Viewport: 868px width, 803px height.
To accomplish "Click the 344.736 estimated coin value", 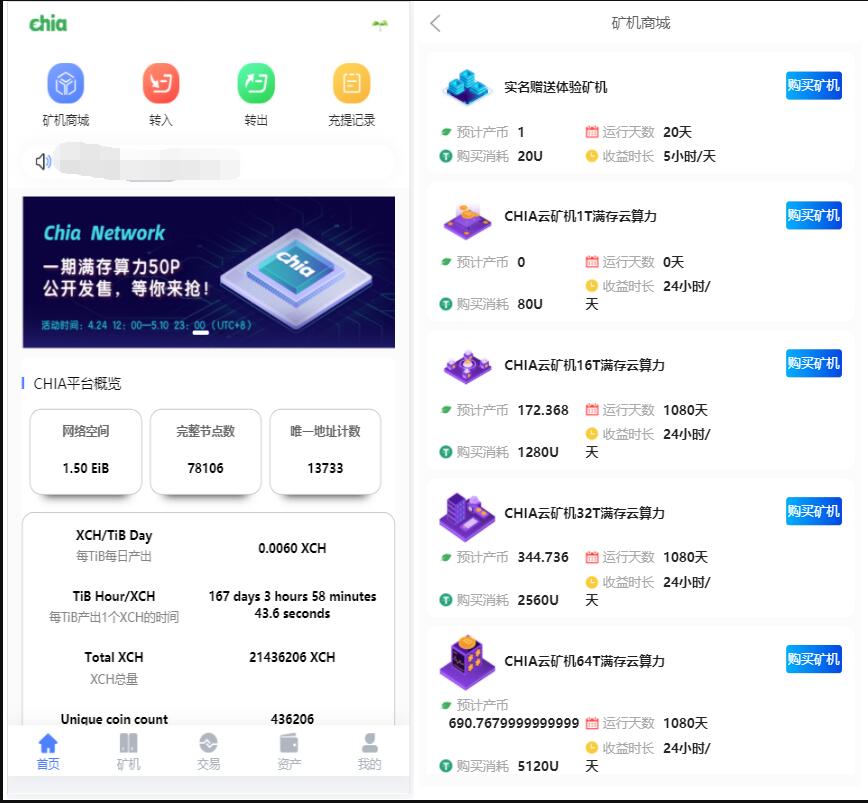I will tap(543, 557).
